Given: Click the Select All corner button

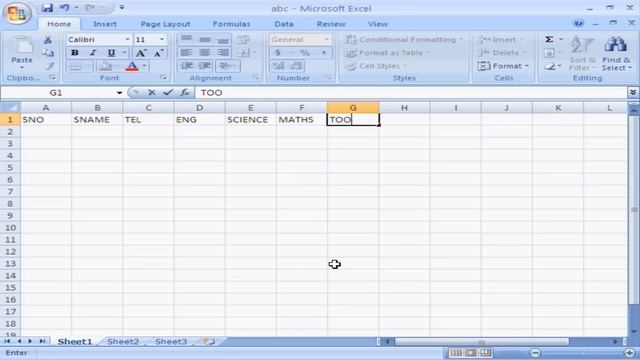Looking at the screenshot, I should 10,108.
